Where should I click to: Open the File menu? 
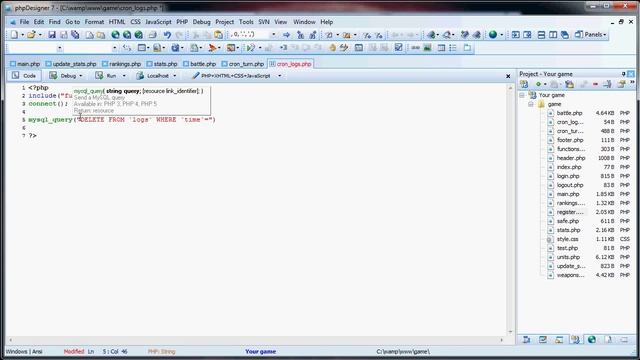24,22
